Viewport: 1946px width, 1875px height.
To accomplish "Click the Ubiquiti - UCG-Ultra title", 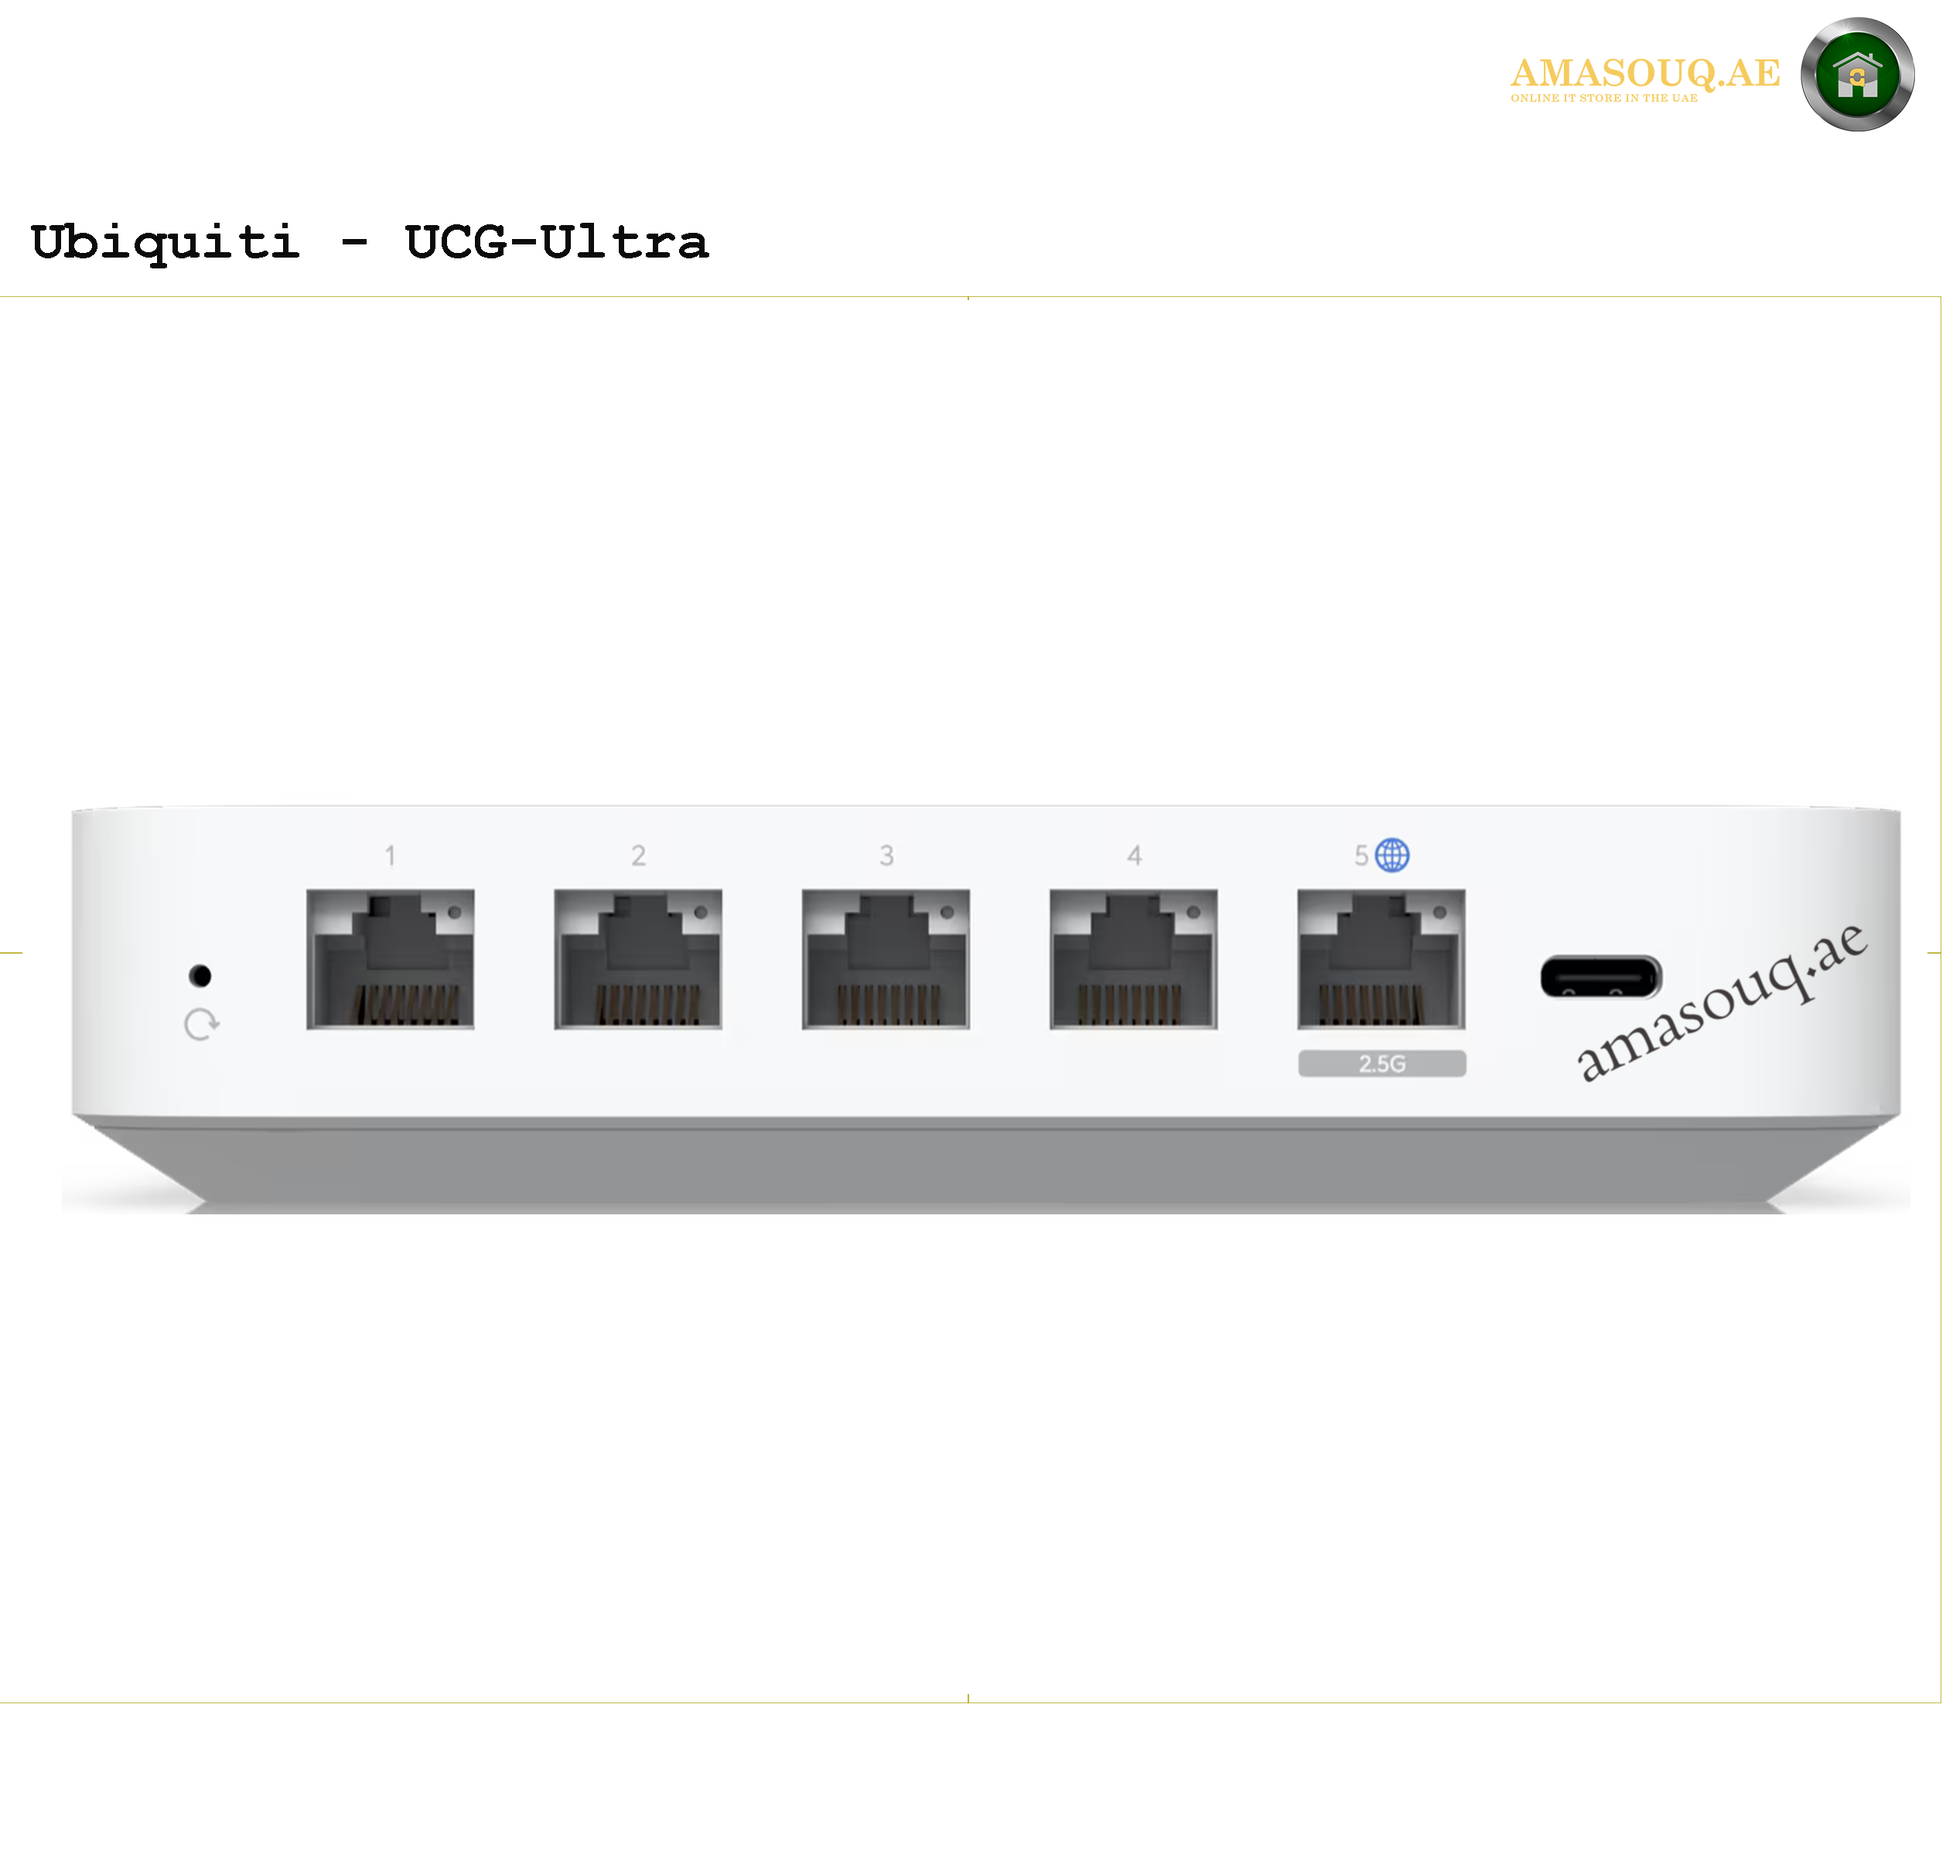I will [370, 242].
